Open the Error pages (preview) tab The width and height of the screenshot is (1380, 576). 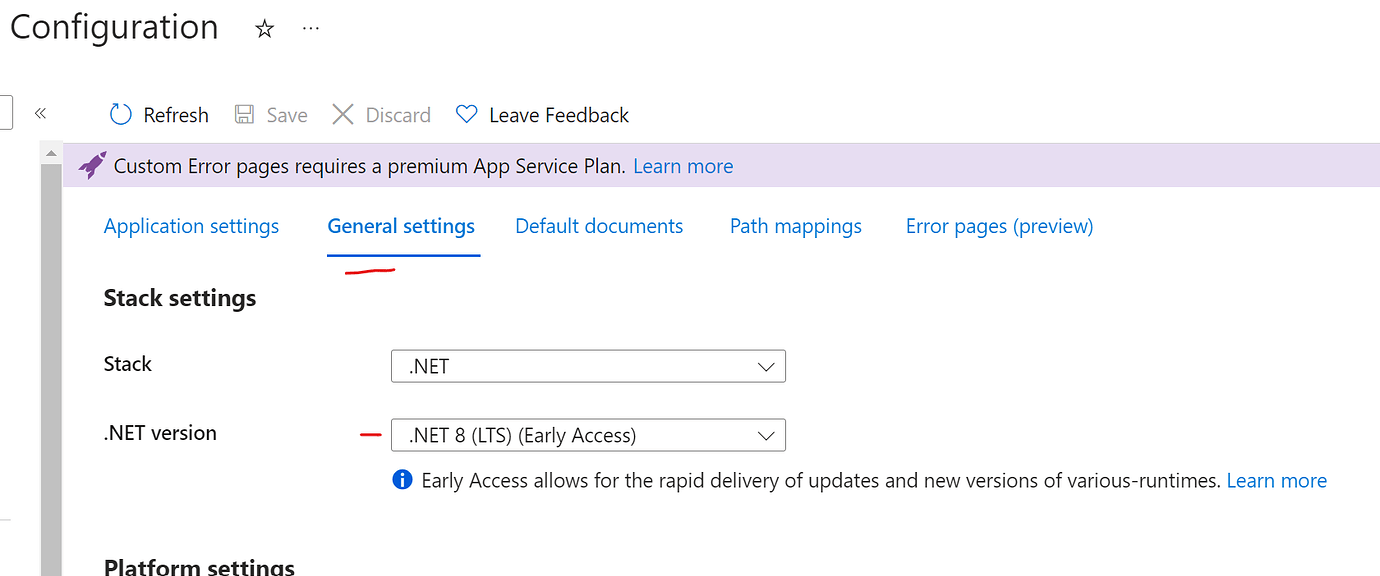tap(998, 226)
